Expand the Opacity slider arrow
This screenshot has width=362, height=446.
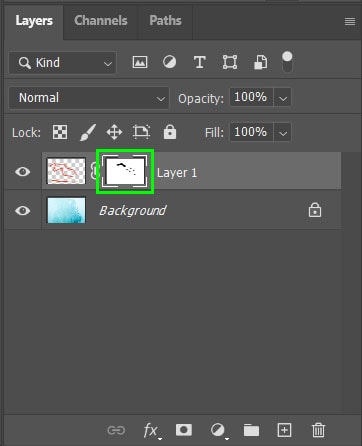coord(283,98)
